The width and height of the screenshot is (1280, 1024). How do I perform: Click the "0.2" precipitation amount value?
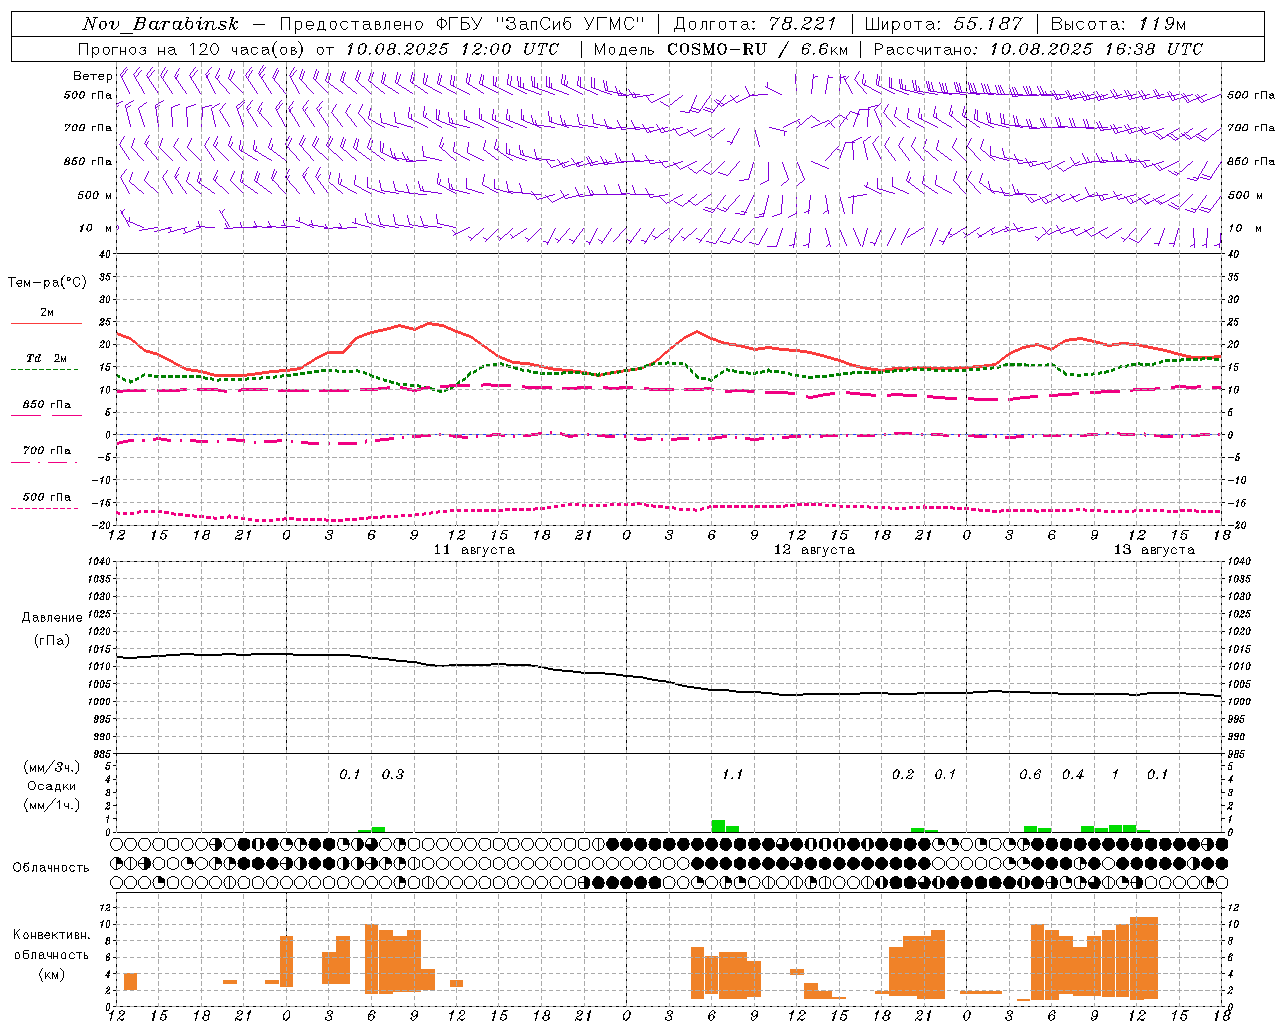[903, 774]
